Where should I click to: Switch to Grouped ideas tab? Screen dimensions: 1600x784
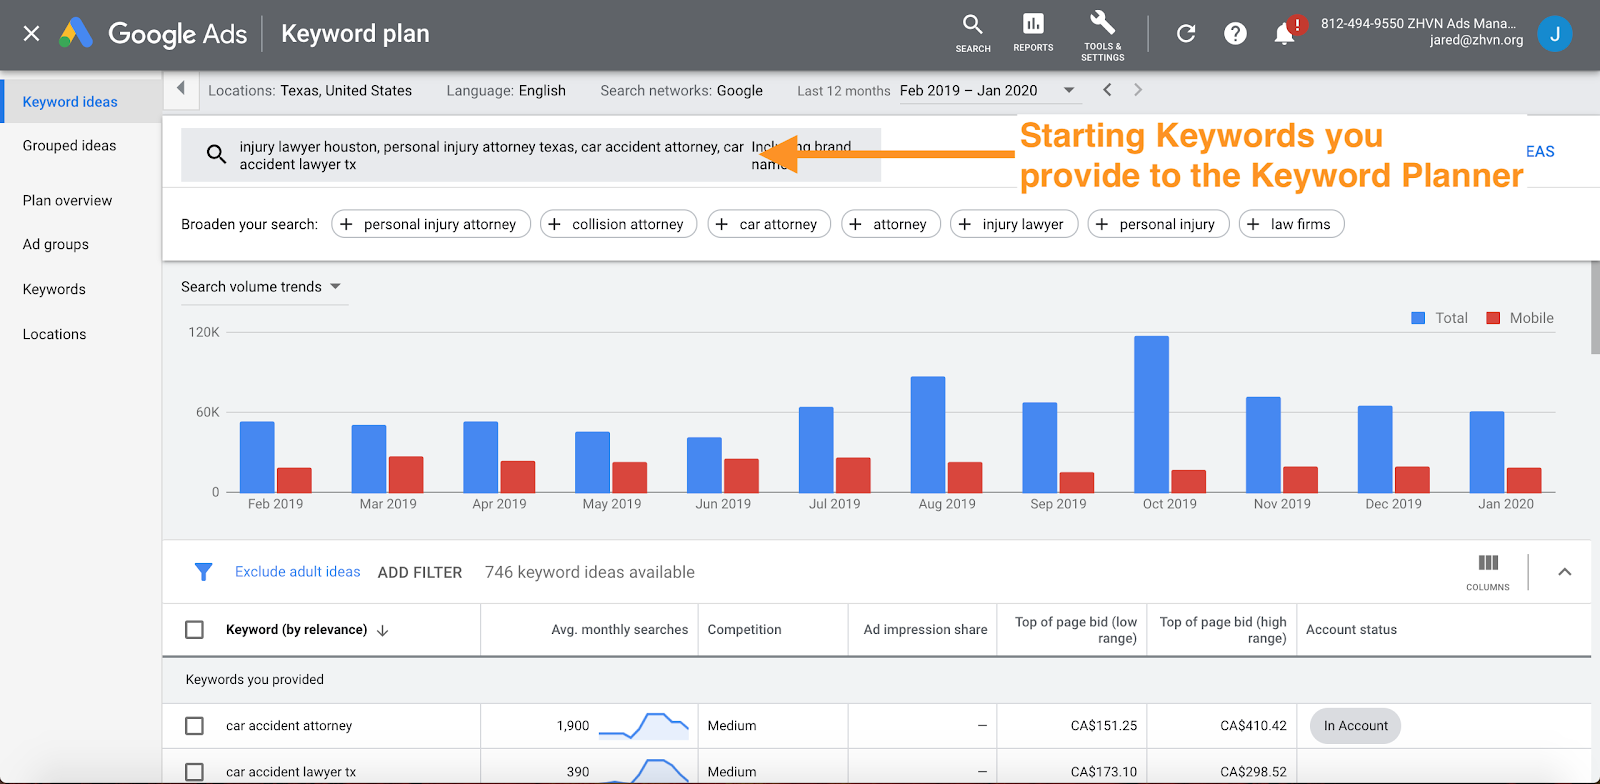click(x=70, y=146)
